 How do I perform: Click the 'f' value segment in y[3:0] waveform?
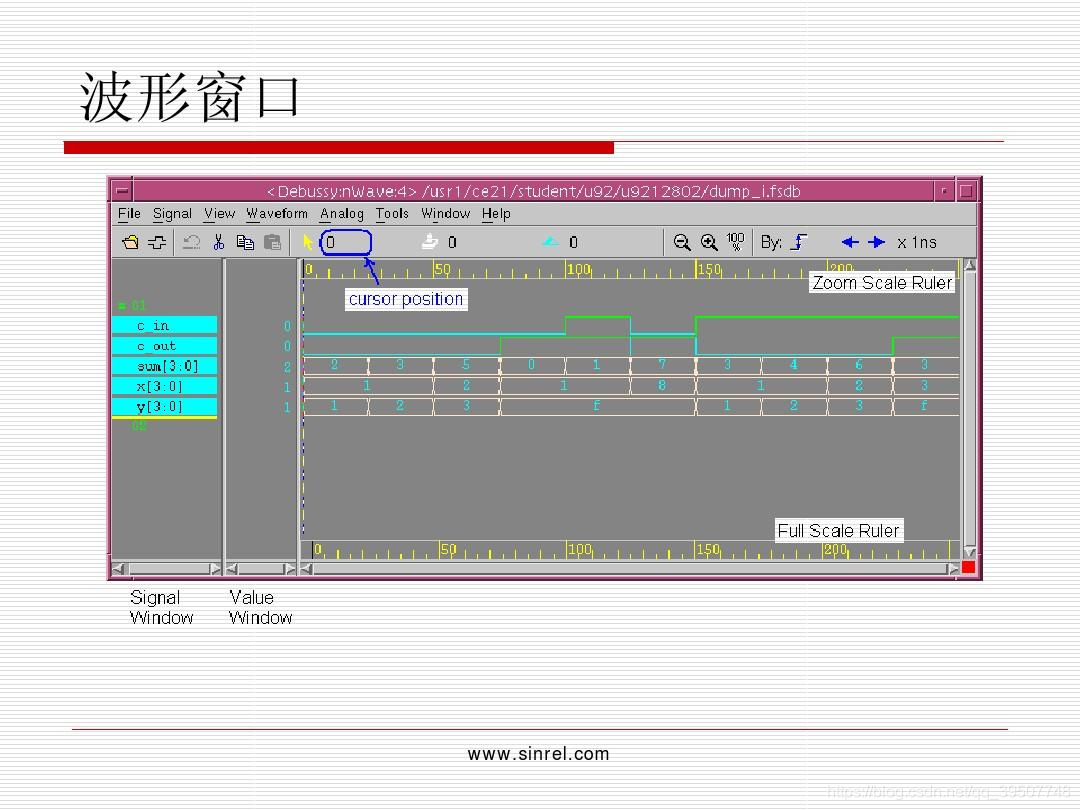point(596,406)
